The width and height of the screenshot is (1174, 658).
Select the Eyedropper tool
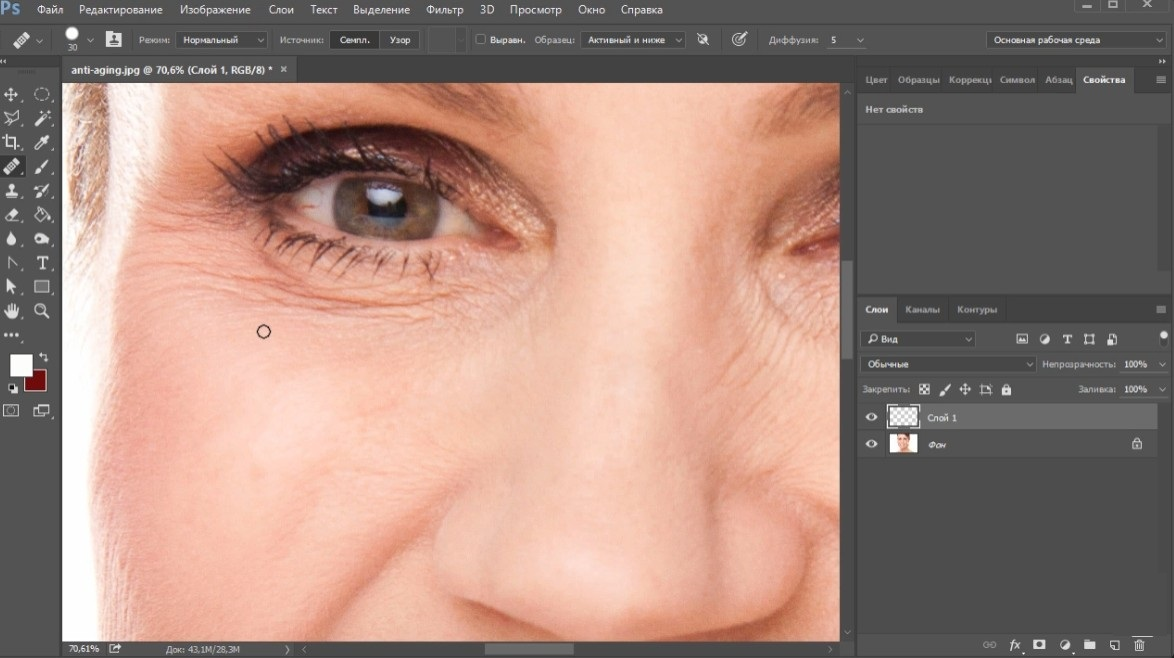(42, 141)
